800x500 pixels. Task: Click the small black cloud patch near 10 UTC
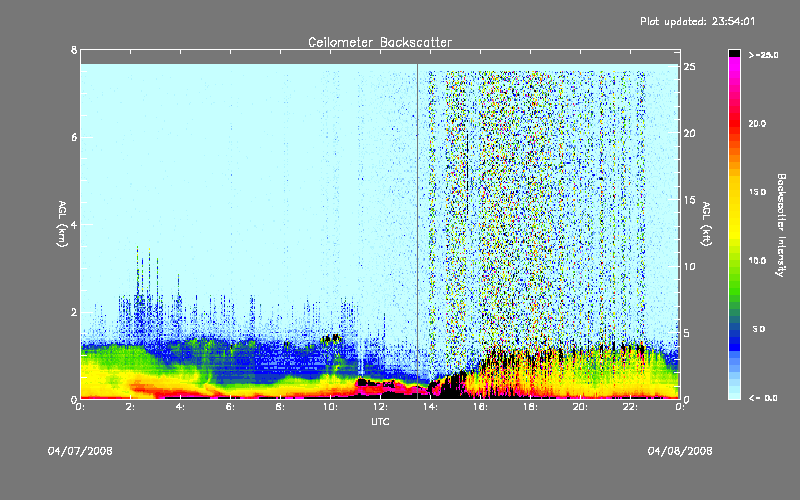tap(332, 338)
